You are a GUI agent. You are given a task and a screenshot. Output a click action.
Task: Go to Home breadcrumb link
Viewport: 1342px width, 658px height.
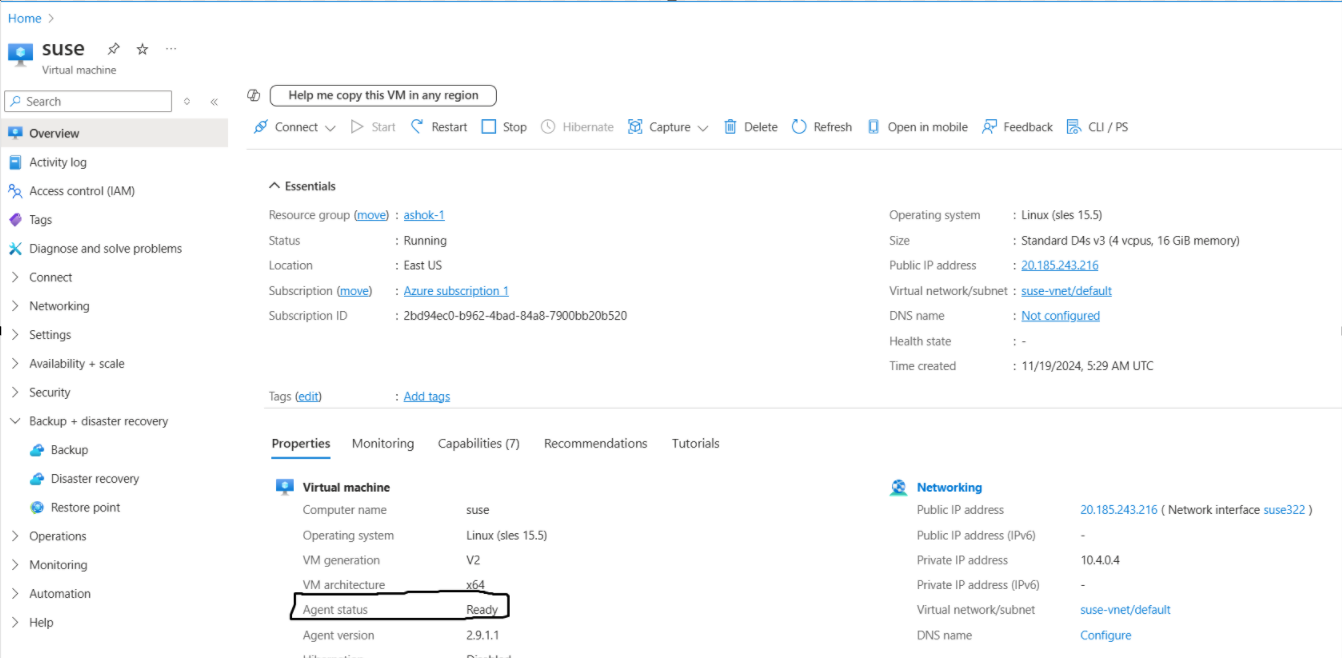pos(25,18)
